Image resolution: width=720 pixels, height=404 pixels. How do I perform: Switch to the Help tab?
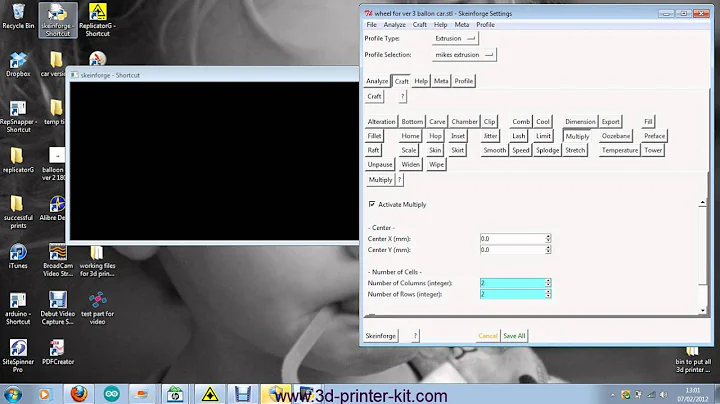point(421,81)
